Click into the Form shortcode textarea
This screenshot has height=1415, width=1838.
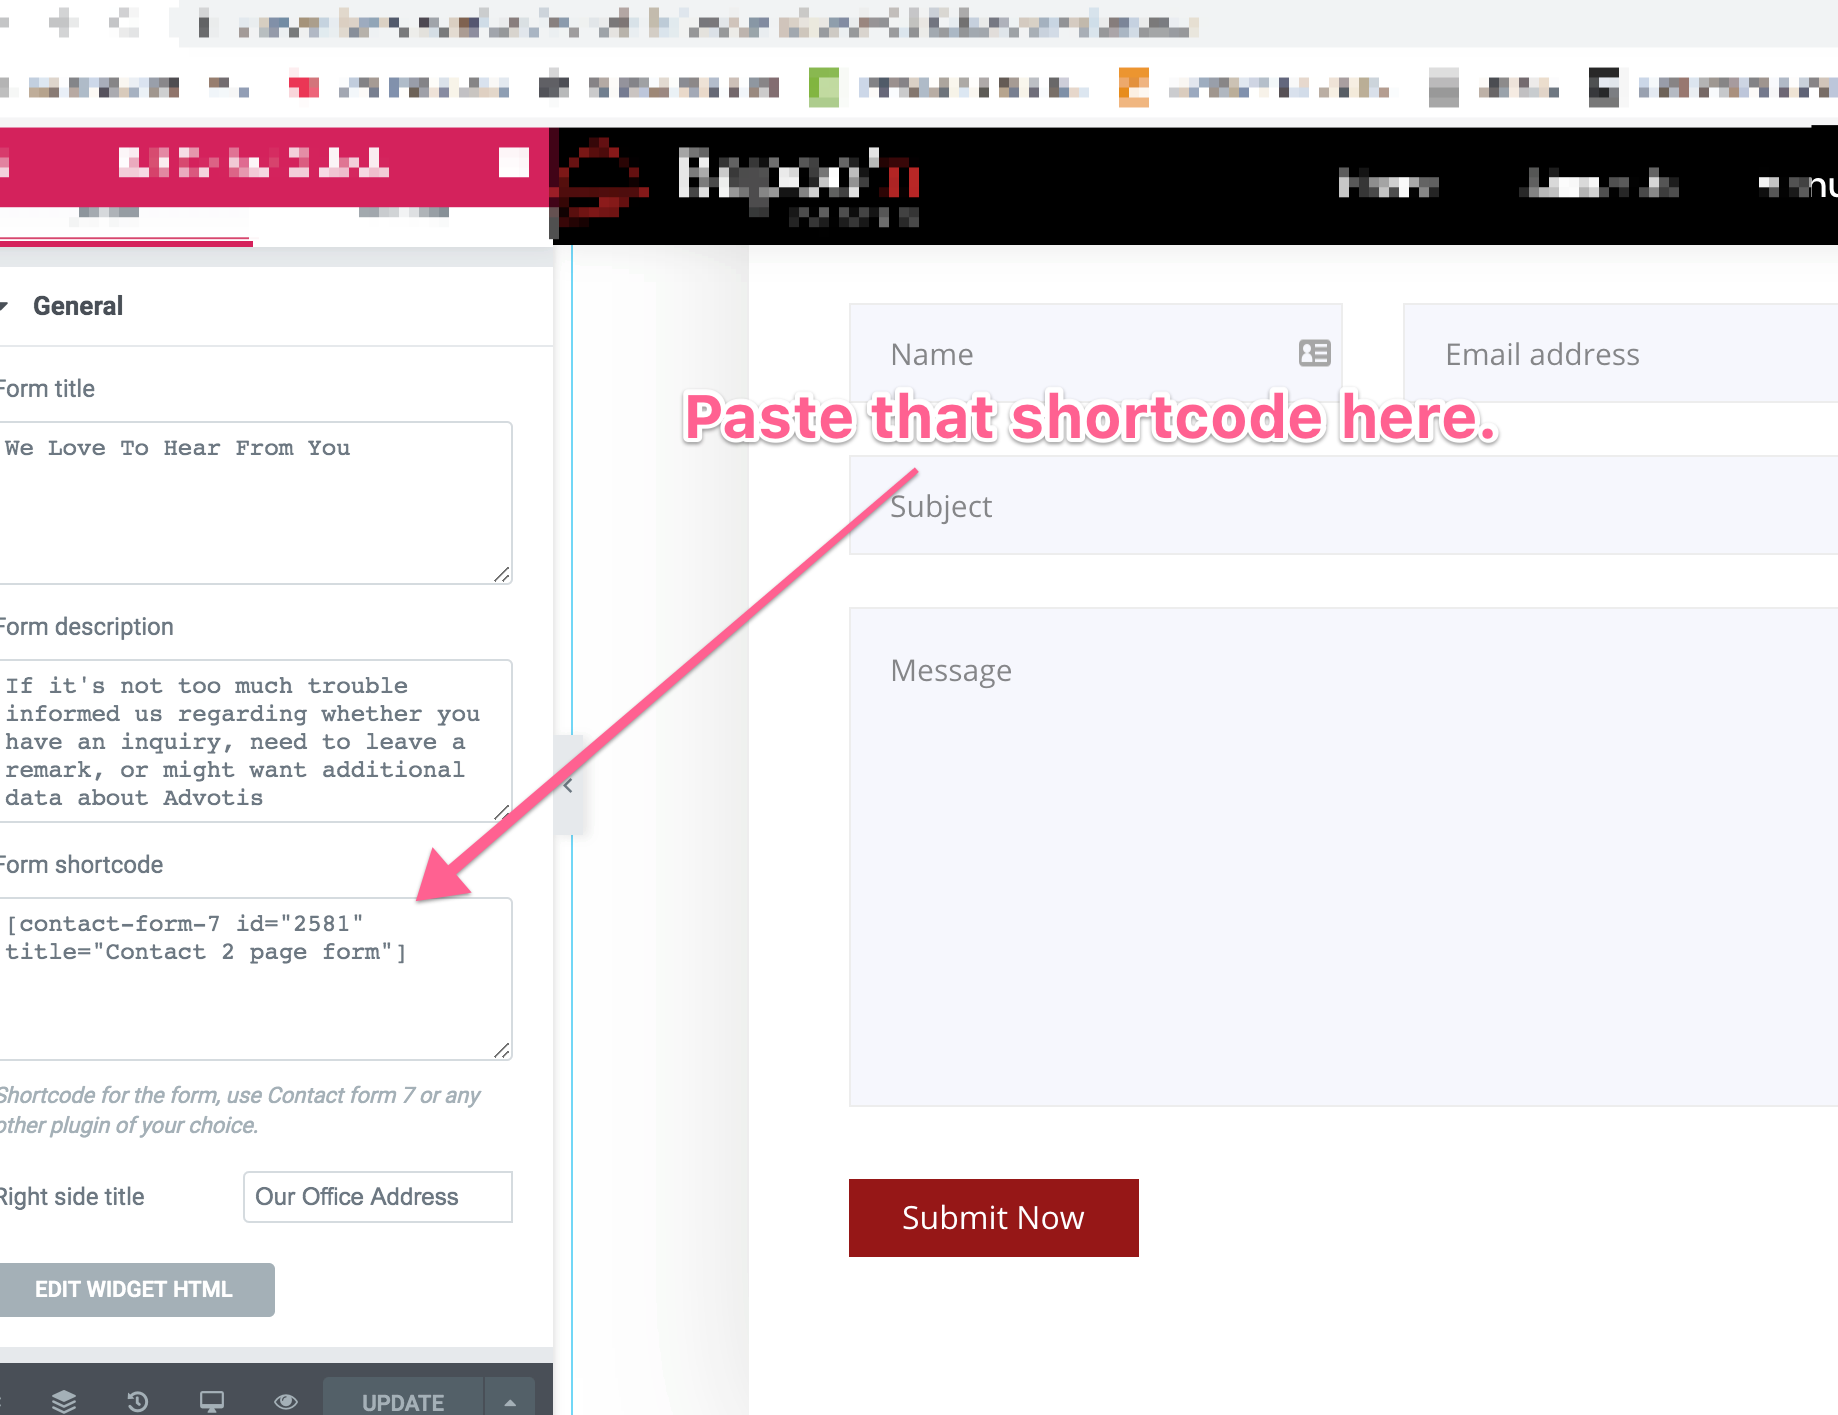click(250, 978)
